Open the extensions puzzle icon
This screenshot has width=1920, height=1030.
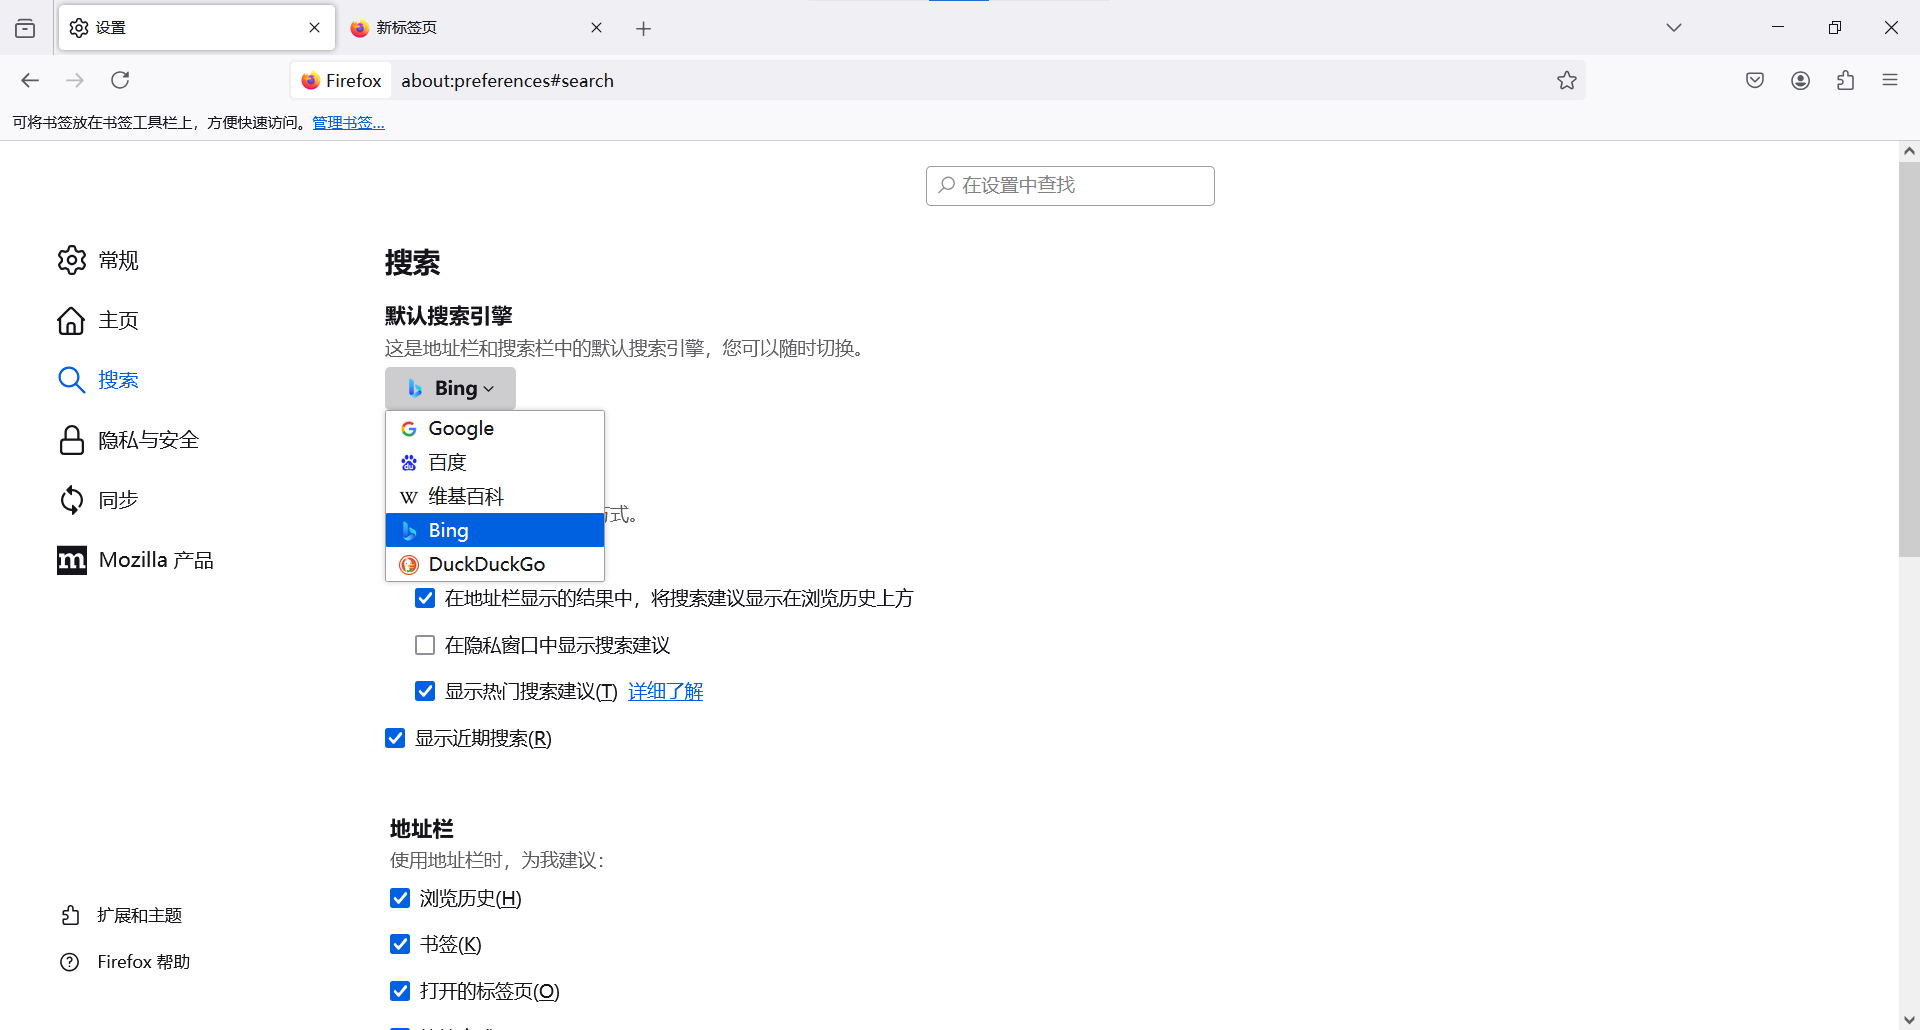(1845, 80)
